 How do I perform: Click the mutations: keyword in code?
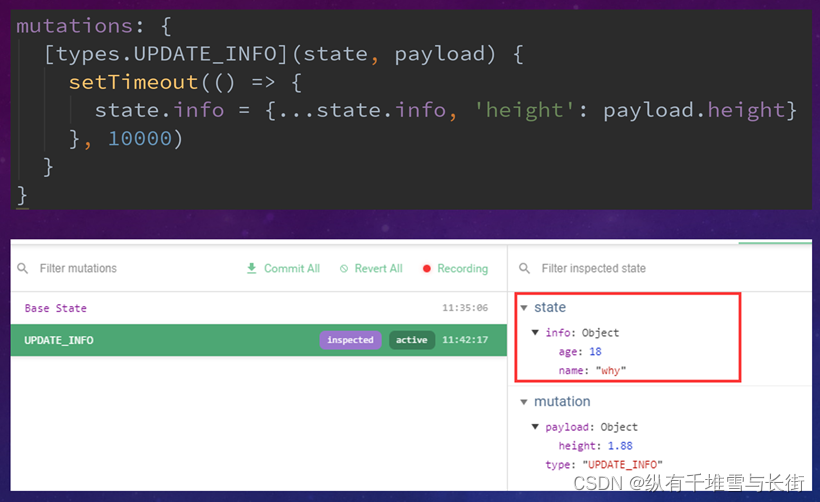(80, 26)
